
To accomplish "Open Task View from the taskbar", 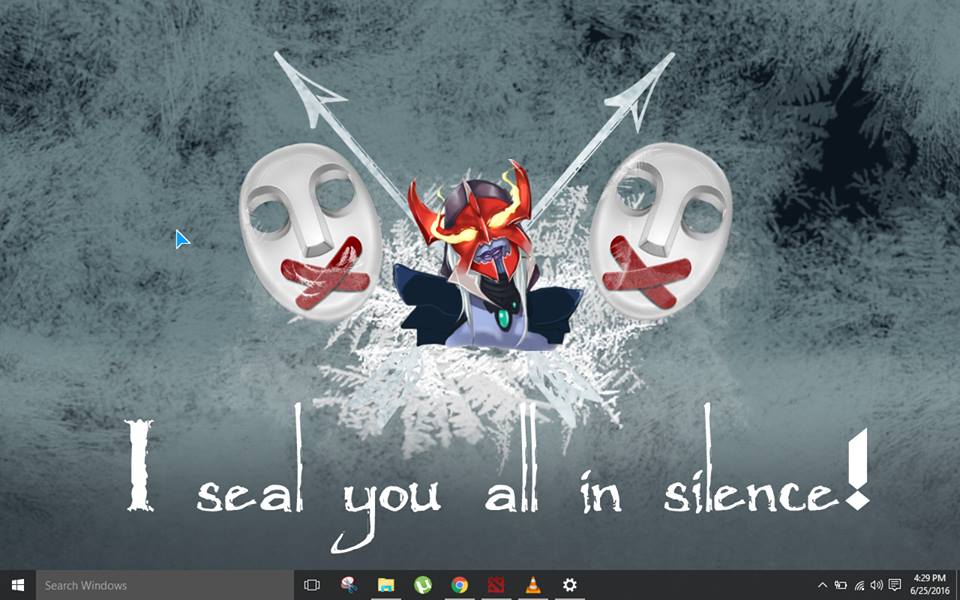I will click(311, 585).
